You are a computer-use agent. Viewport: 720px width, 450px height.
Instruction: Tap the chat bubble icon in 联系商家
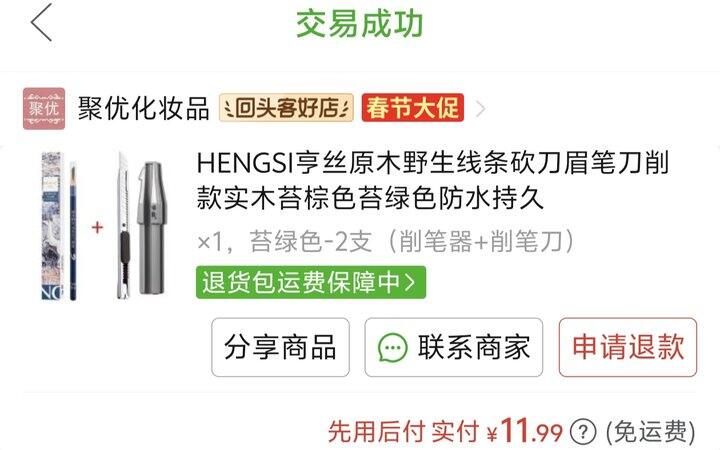point(393,348)
